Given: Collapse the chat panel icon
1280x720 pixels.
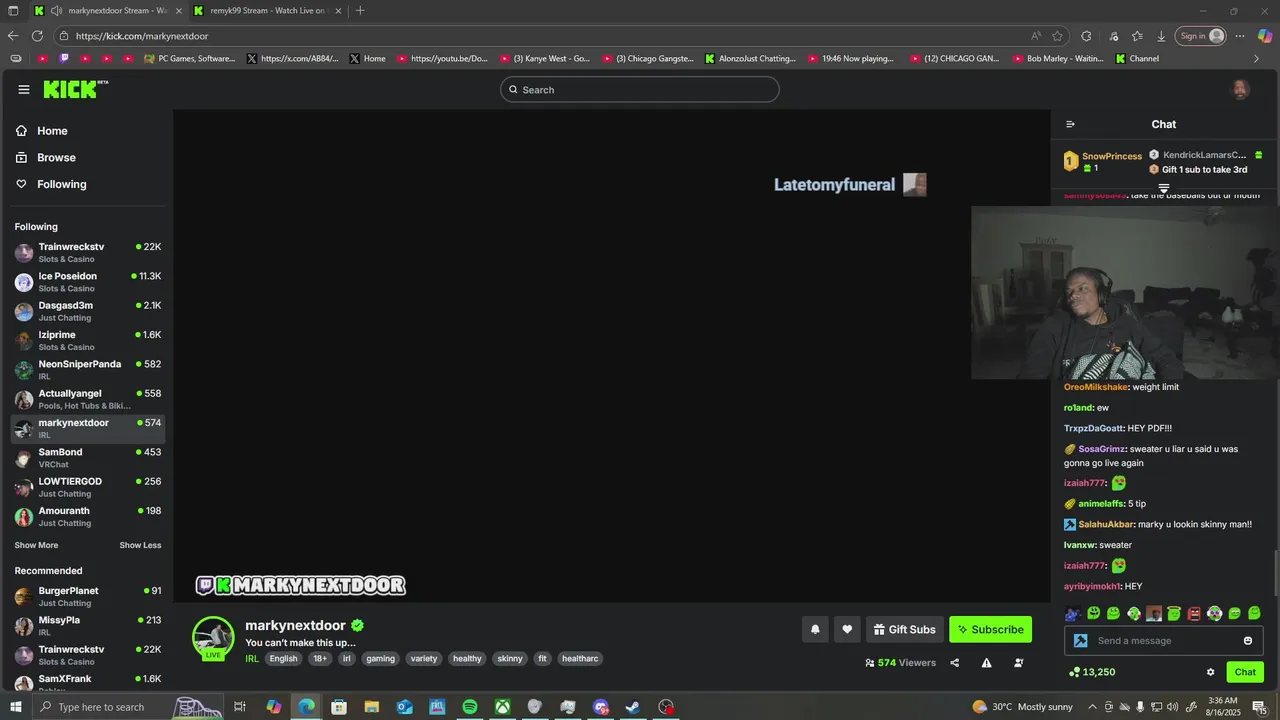Looking at the screenshot, I should pos(1070,124).
